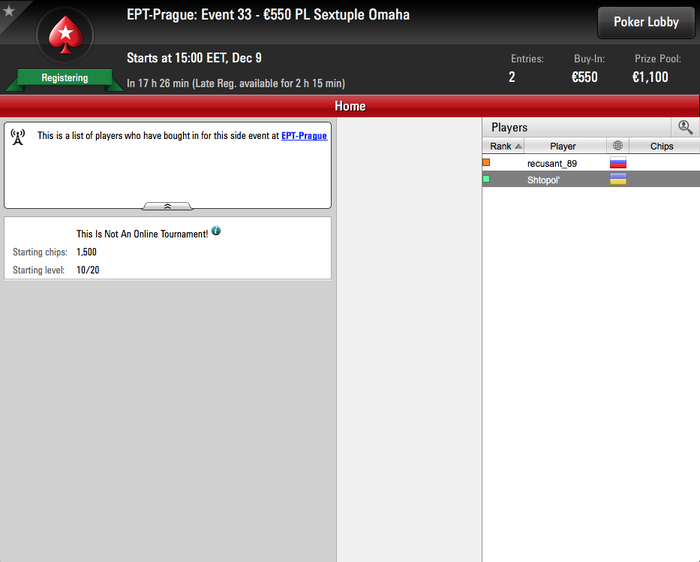Open the player search magnifier icon

[x=685, y=127]
